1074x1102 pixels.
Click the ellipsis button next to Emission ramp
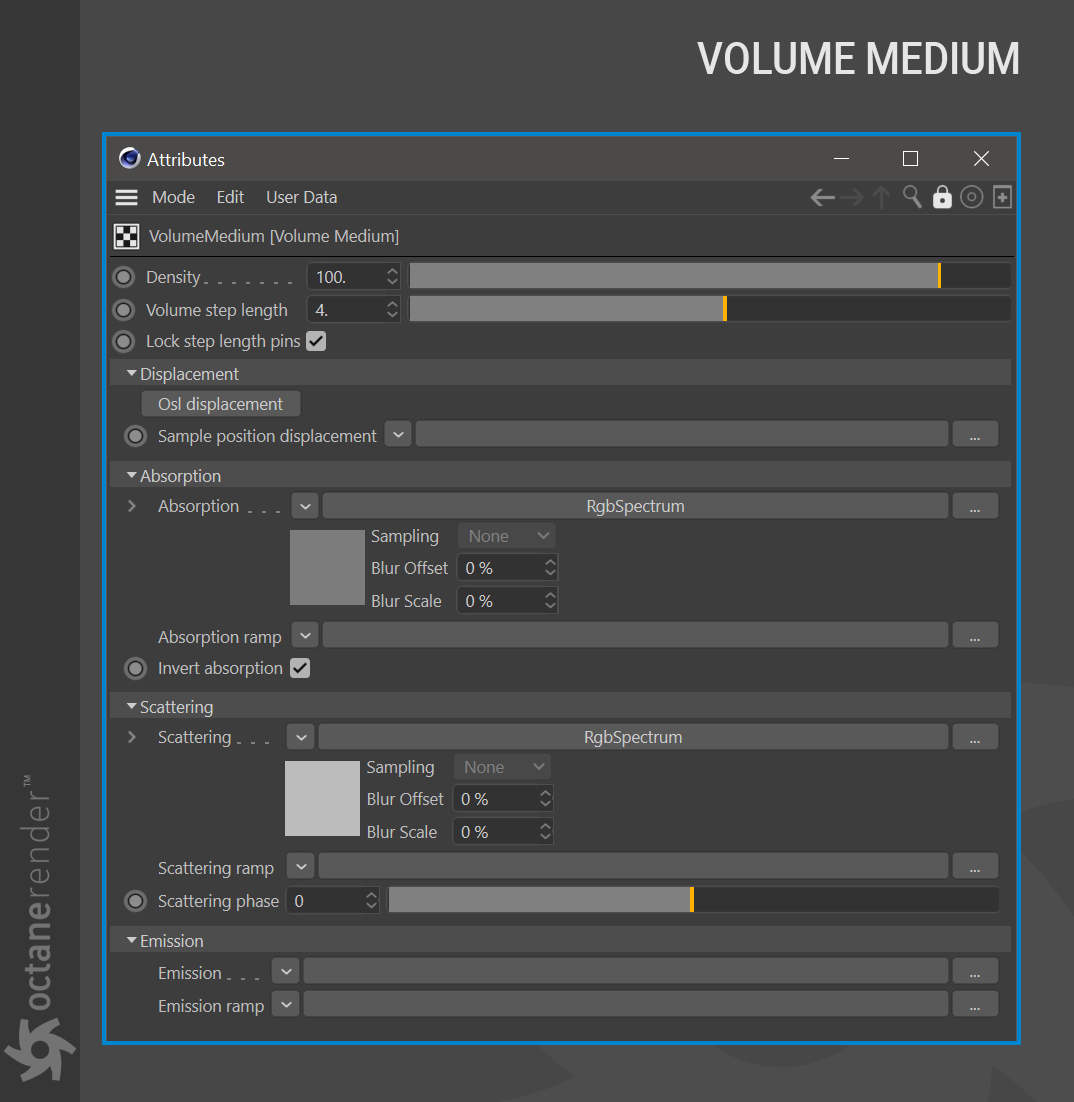pyautogui.click(x=975, y=1005)
